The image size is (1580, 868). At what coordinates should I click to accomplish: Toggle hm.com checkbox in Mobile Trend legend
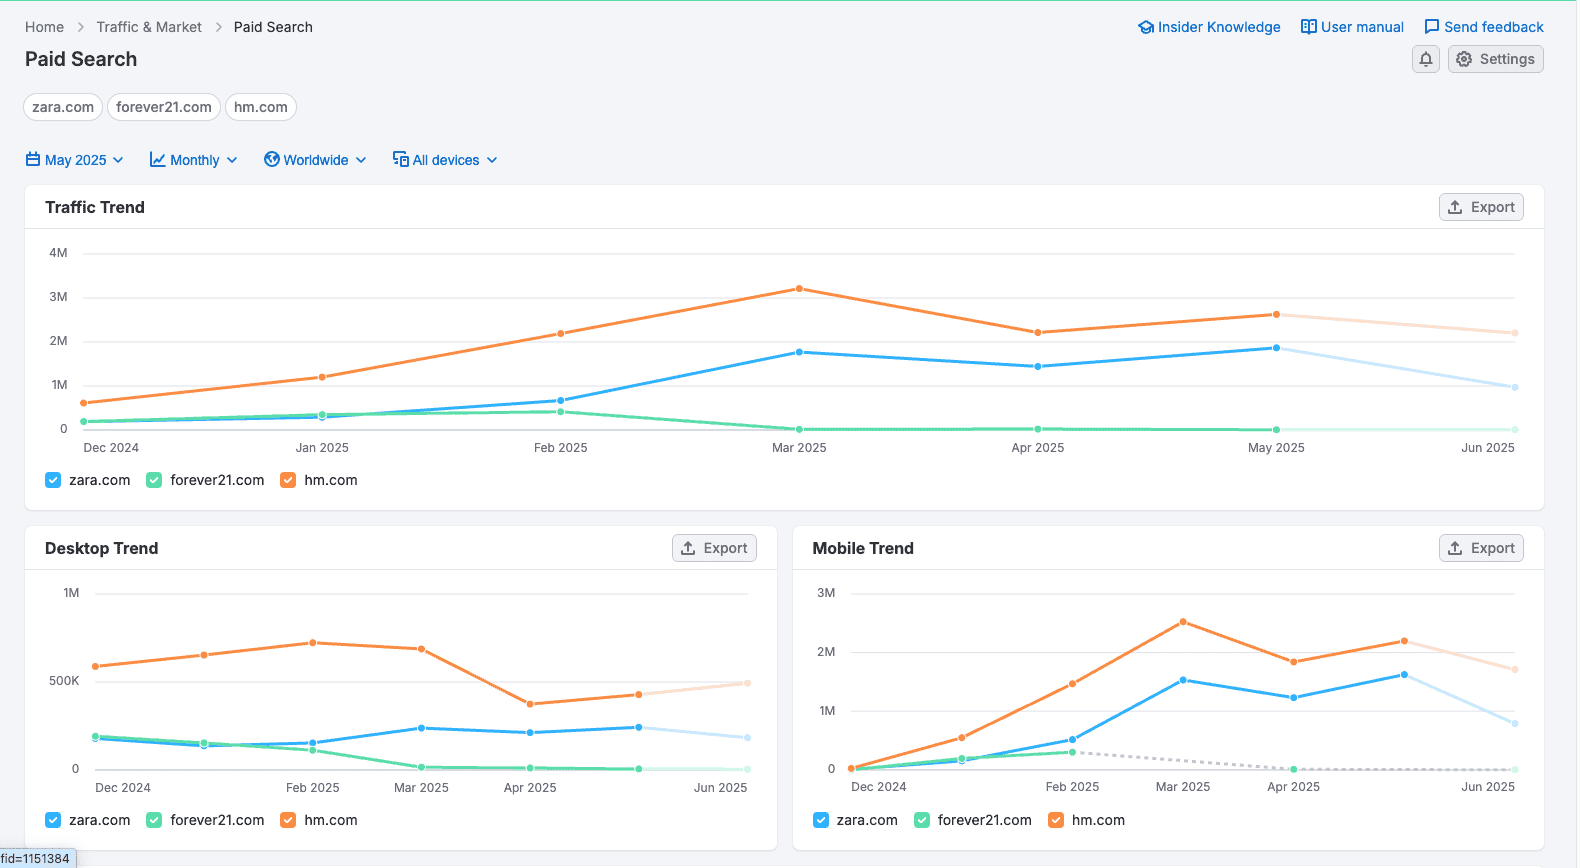click(1056, 820)
